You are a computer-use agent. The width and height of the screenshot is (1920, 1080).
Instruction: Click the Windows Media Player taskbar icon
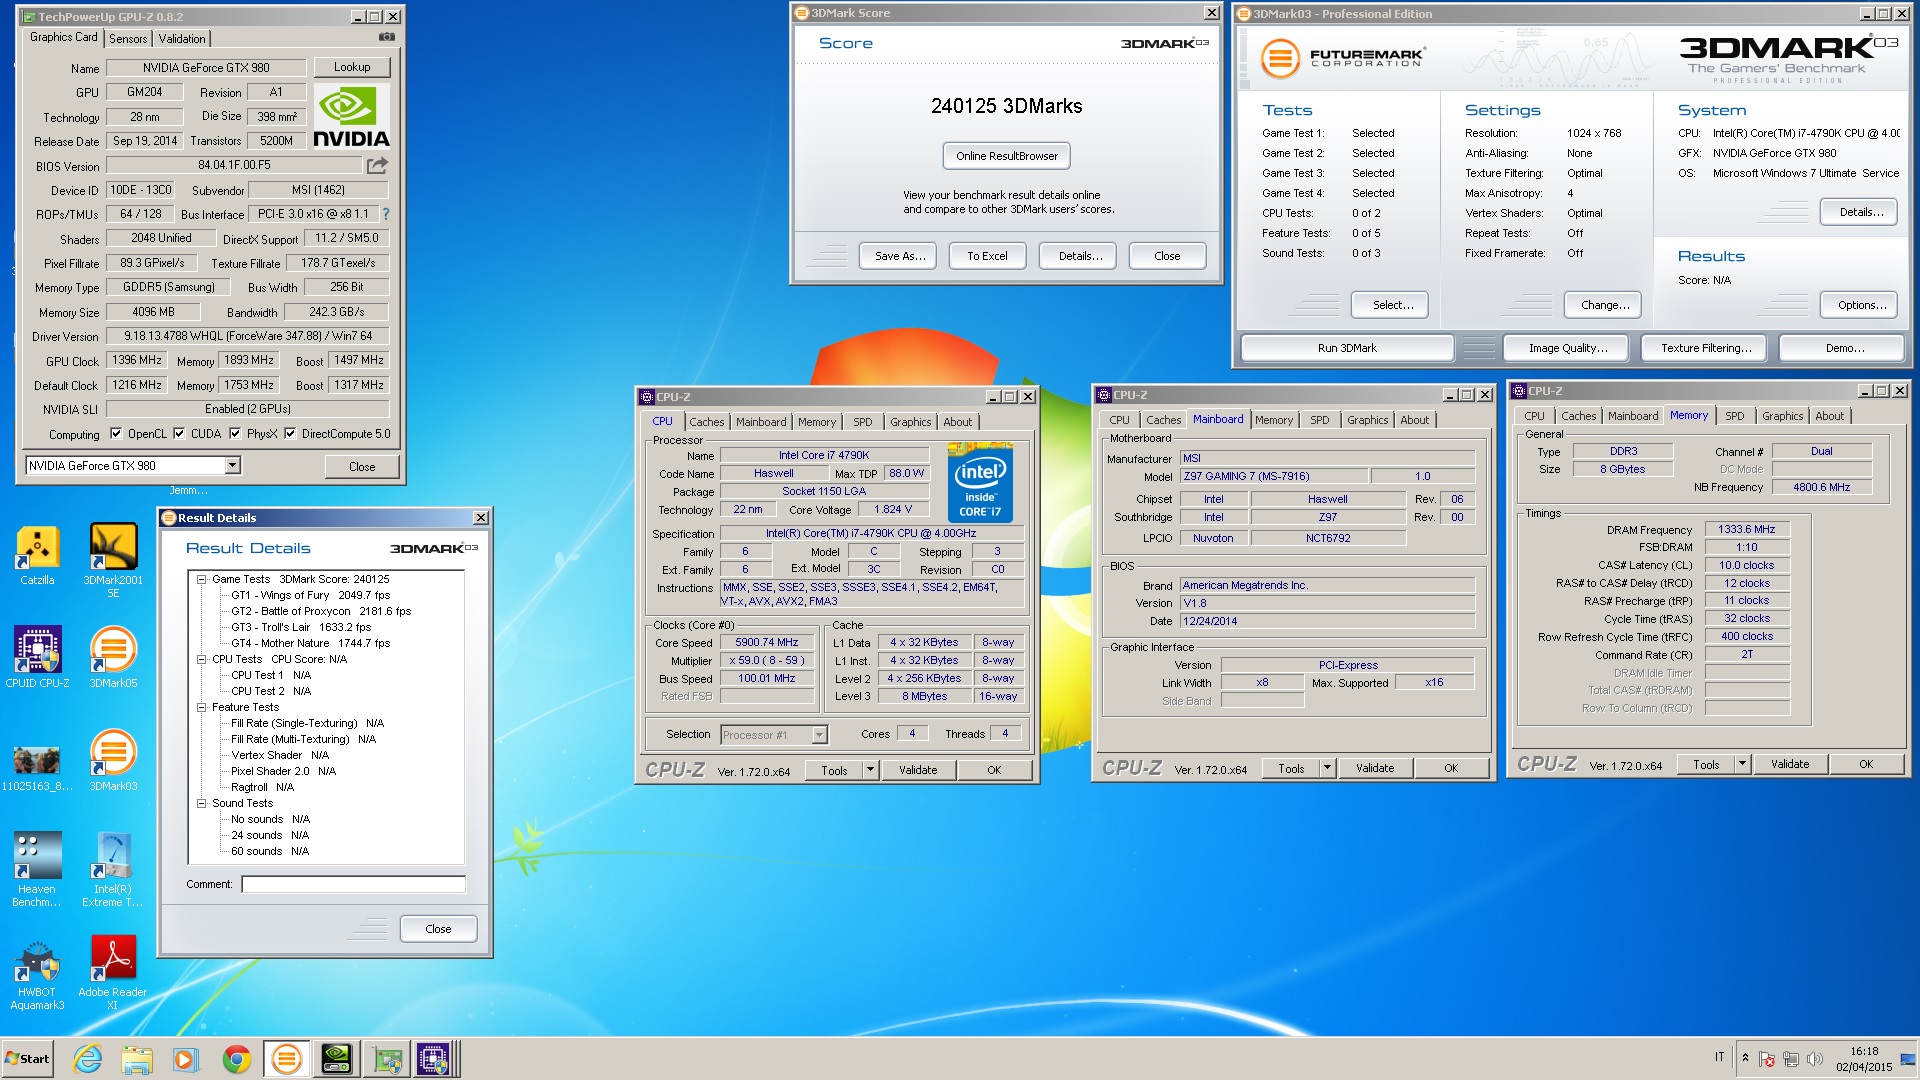[x=185, y=1059]
